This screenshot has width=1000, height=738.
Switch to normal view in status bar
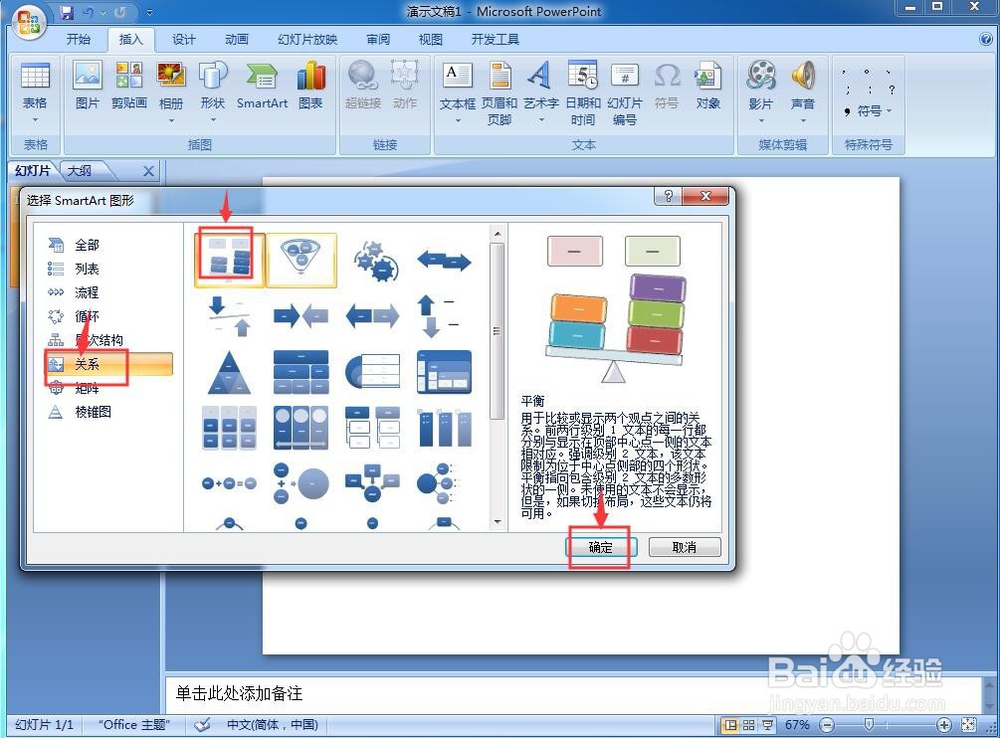pyautogui.click(x=731, y=725)
